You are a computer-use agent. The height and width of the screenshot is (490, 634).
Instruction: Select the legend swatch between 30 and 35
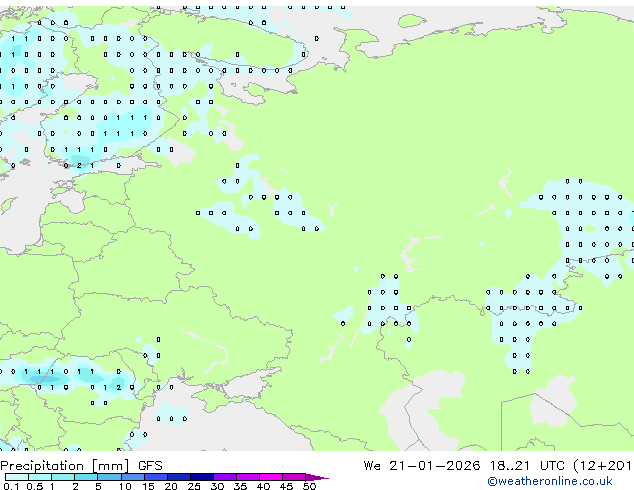[x=225, y=477]
